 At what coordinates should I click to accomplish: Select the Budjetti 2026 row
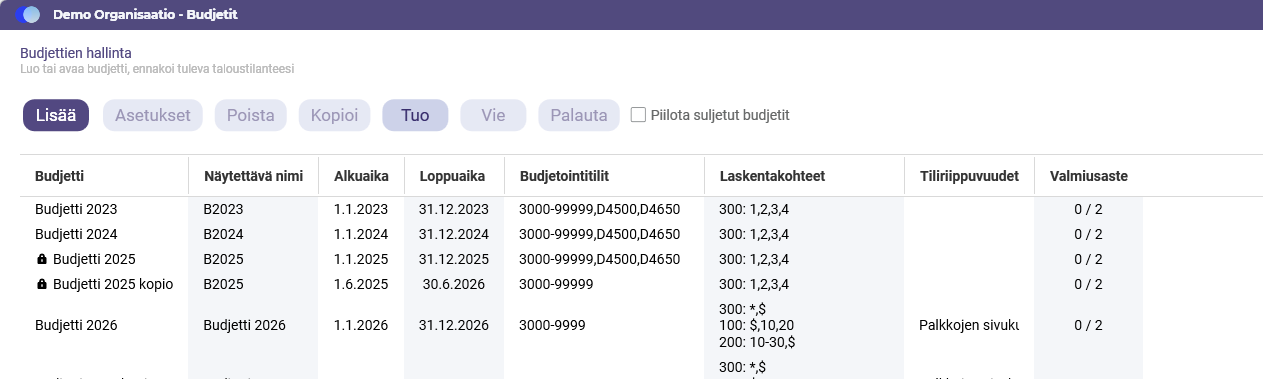coord(581,325)
